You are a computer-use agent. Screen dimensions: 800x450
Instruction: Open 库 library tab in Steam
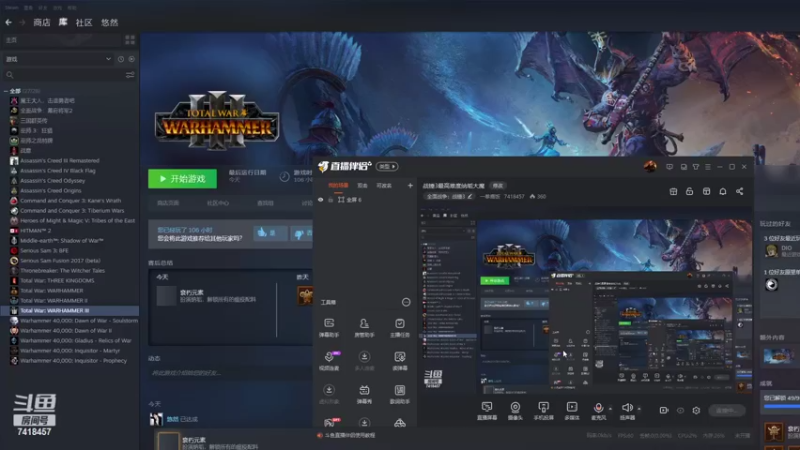coord(63,22)
